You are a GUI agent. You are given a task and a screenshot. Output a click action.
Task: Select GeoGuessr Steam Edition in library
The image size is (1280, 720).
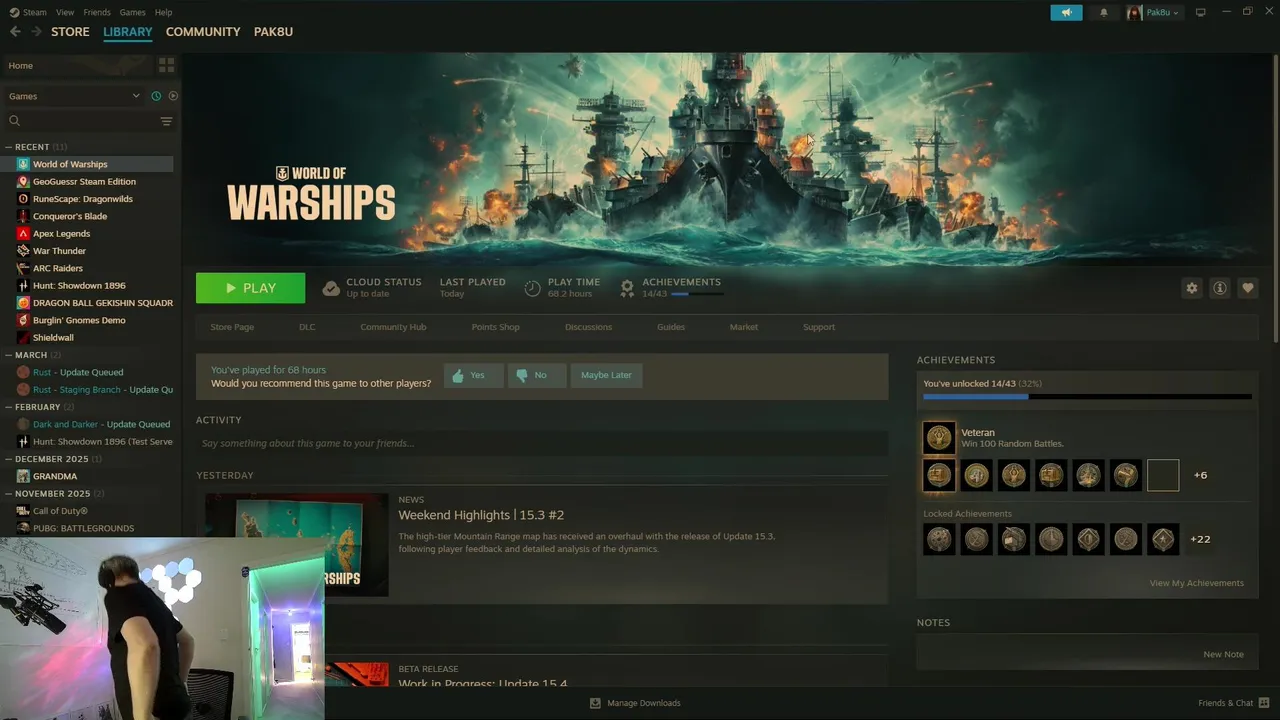click(84, 182)
